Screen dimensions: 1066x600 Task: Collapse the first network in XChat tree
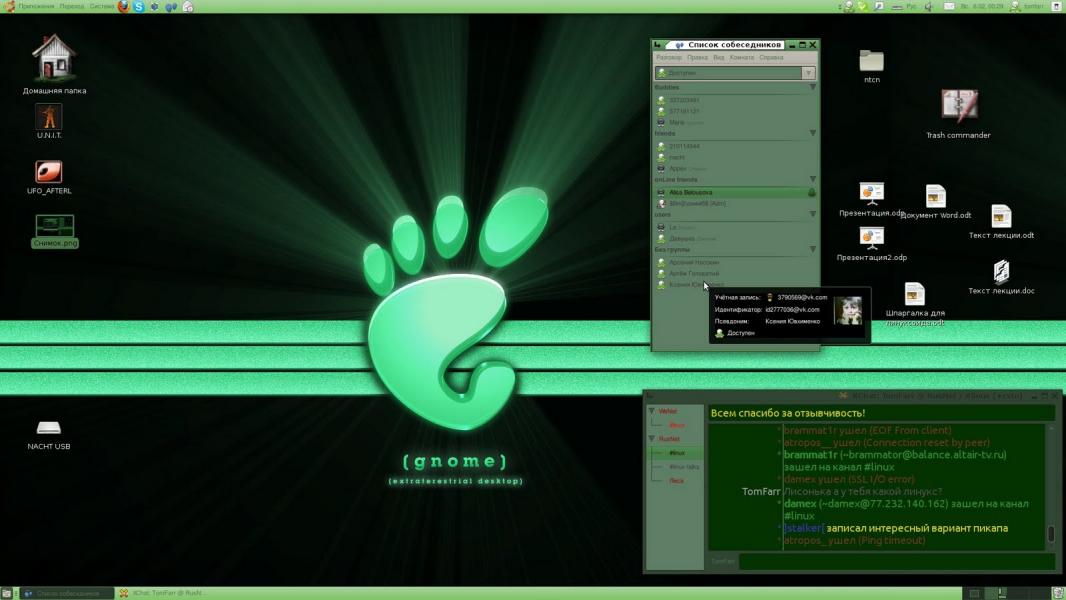[651, 411]
